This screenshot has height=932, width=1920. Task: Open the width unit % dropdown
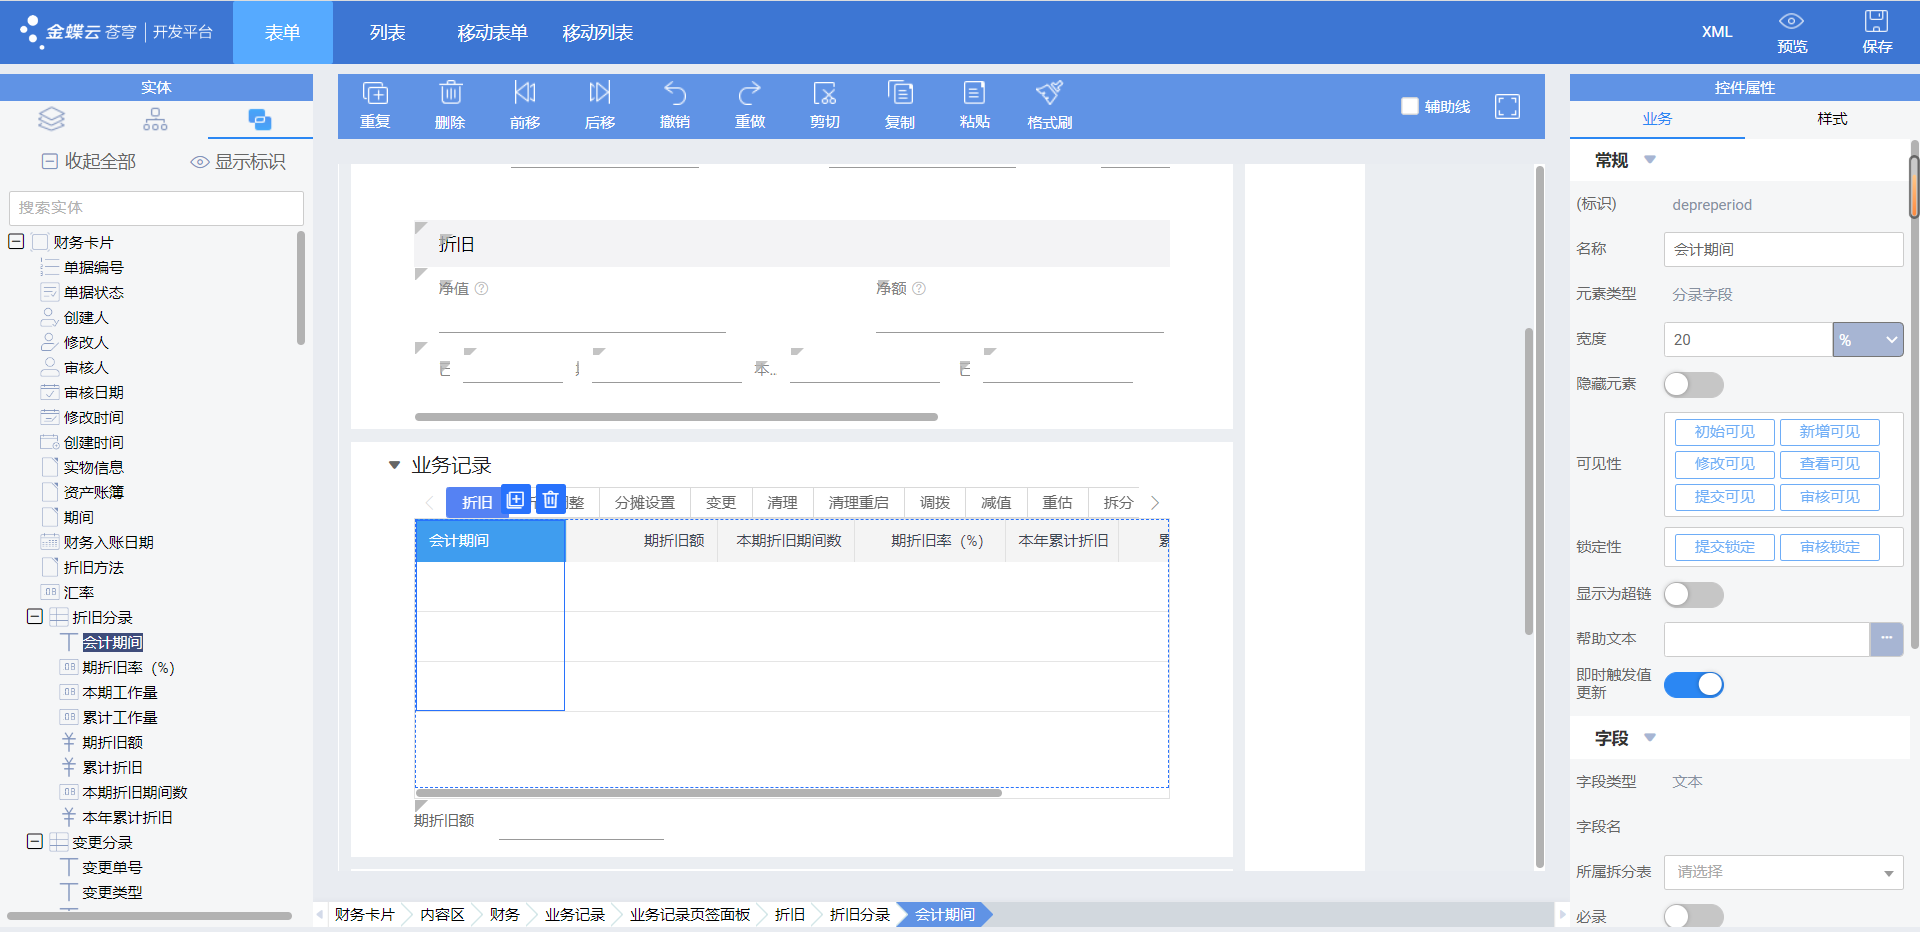(1867, 339)
